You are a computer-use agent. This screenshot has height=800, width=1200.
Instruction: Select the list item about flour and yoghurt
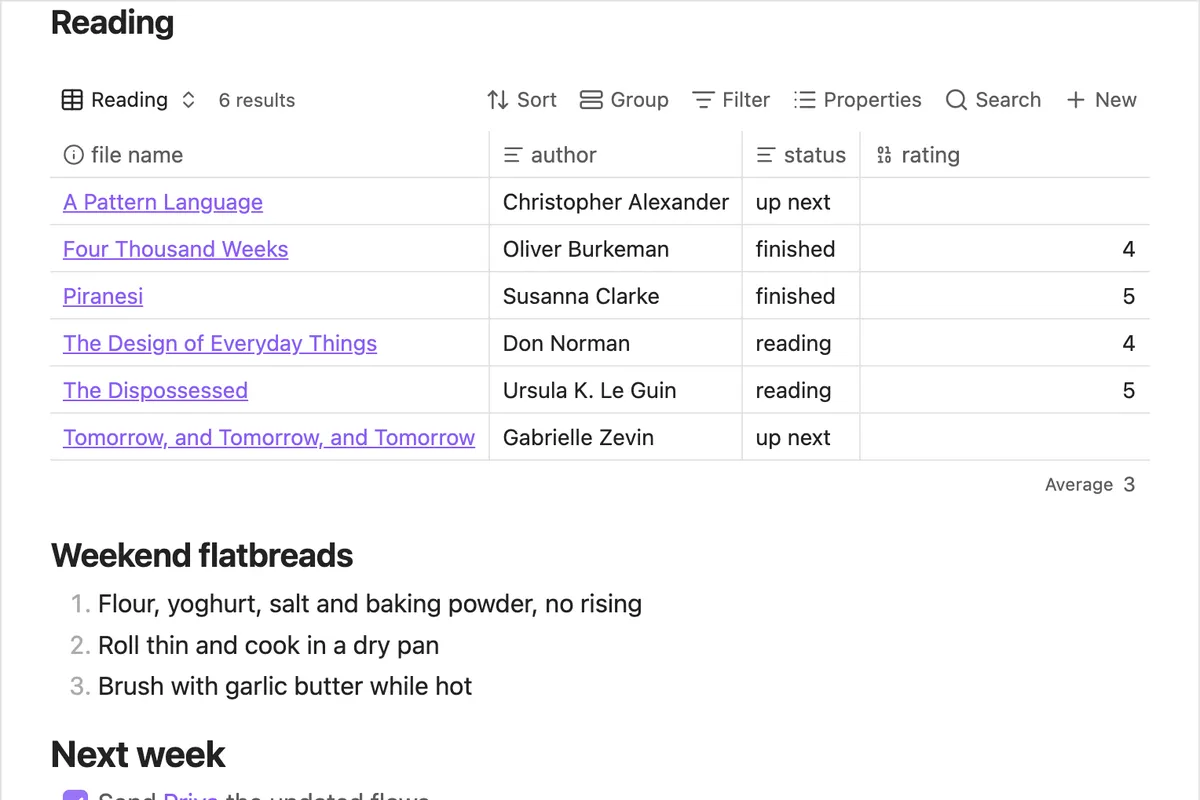[370, 604]
